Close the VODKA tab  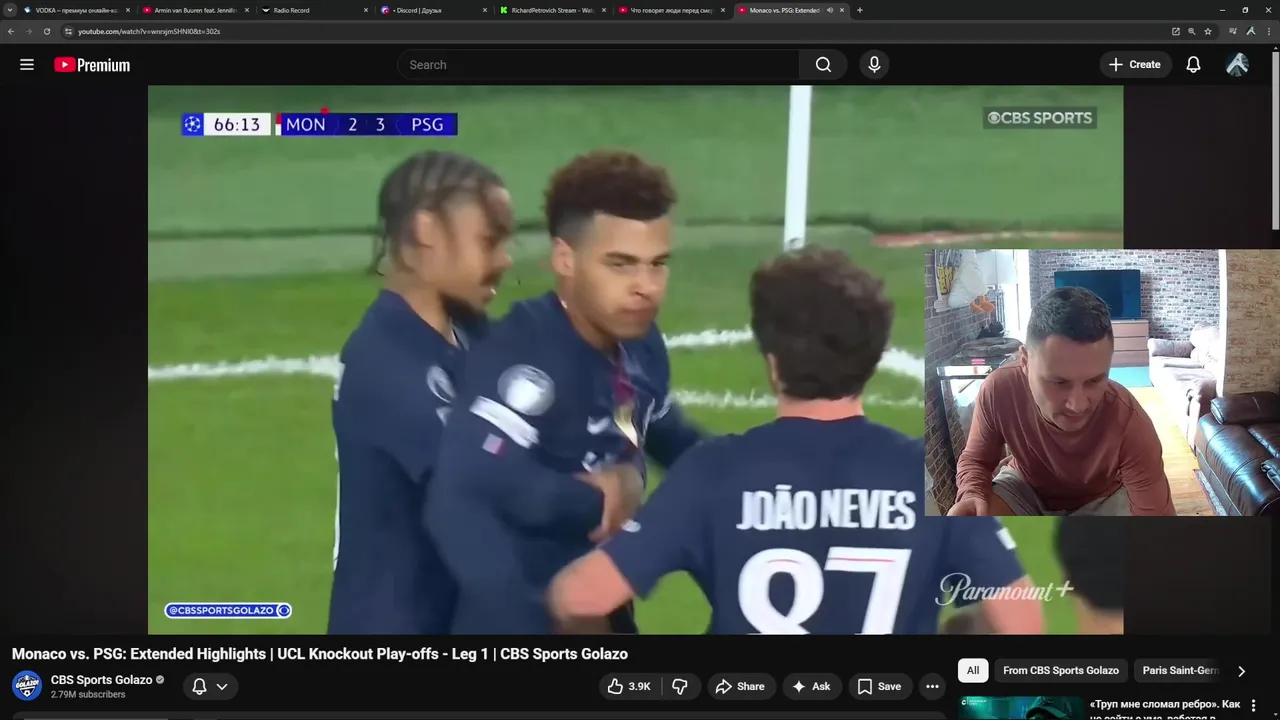point(128,10)
